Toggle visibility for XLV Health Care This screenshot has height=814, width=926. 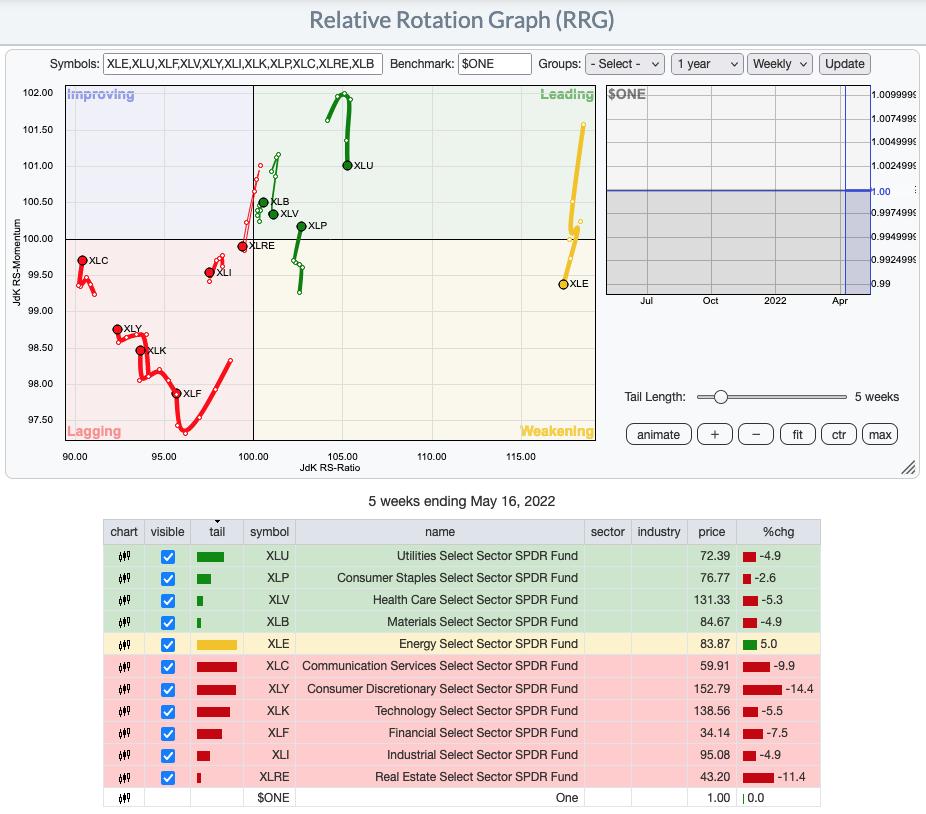tap(168, 601)
